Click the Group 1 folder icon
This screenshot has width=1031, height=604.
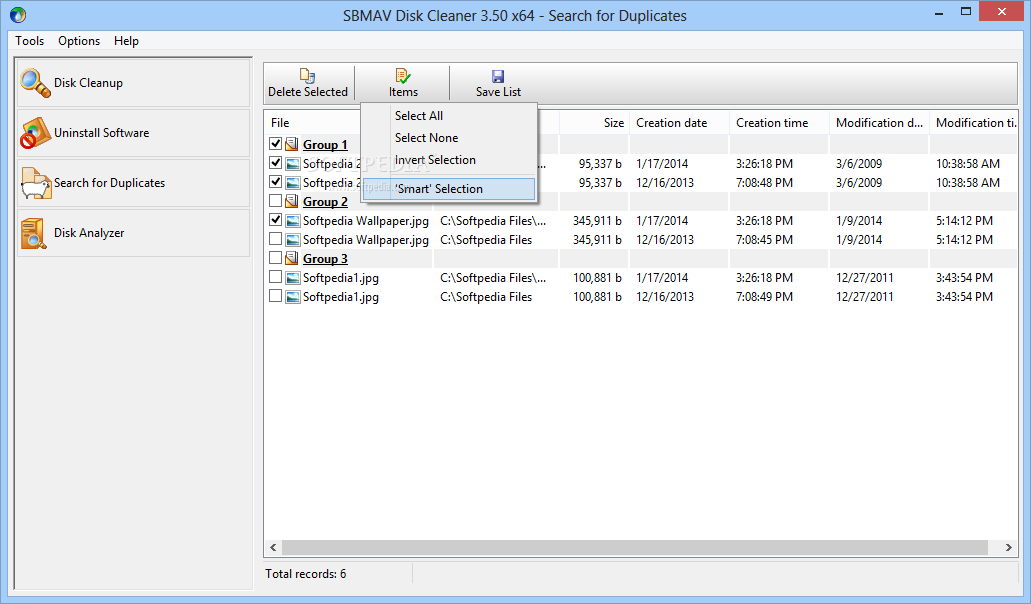292,145
